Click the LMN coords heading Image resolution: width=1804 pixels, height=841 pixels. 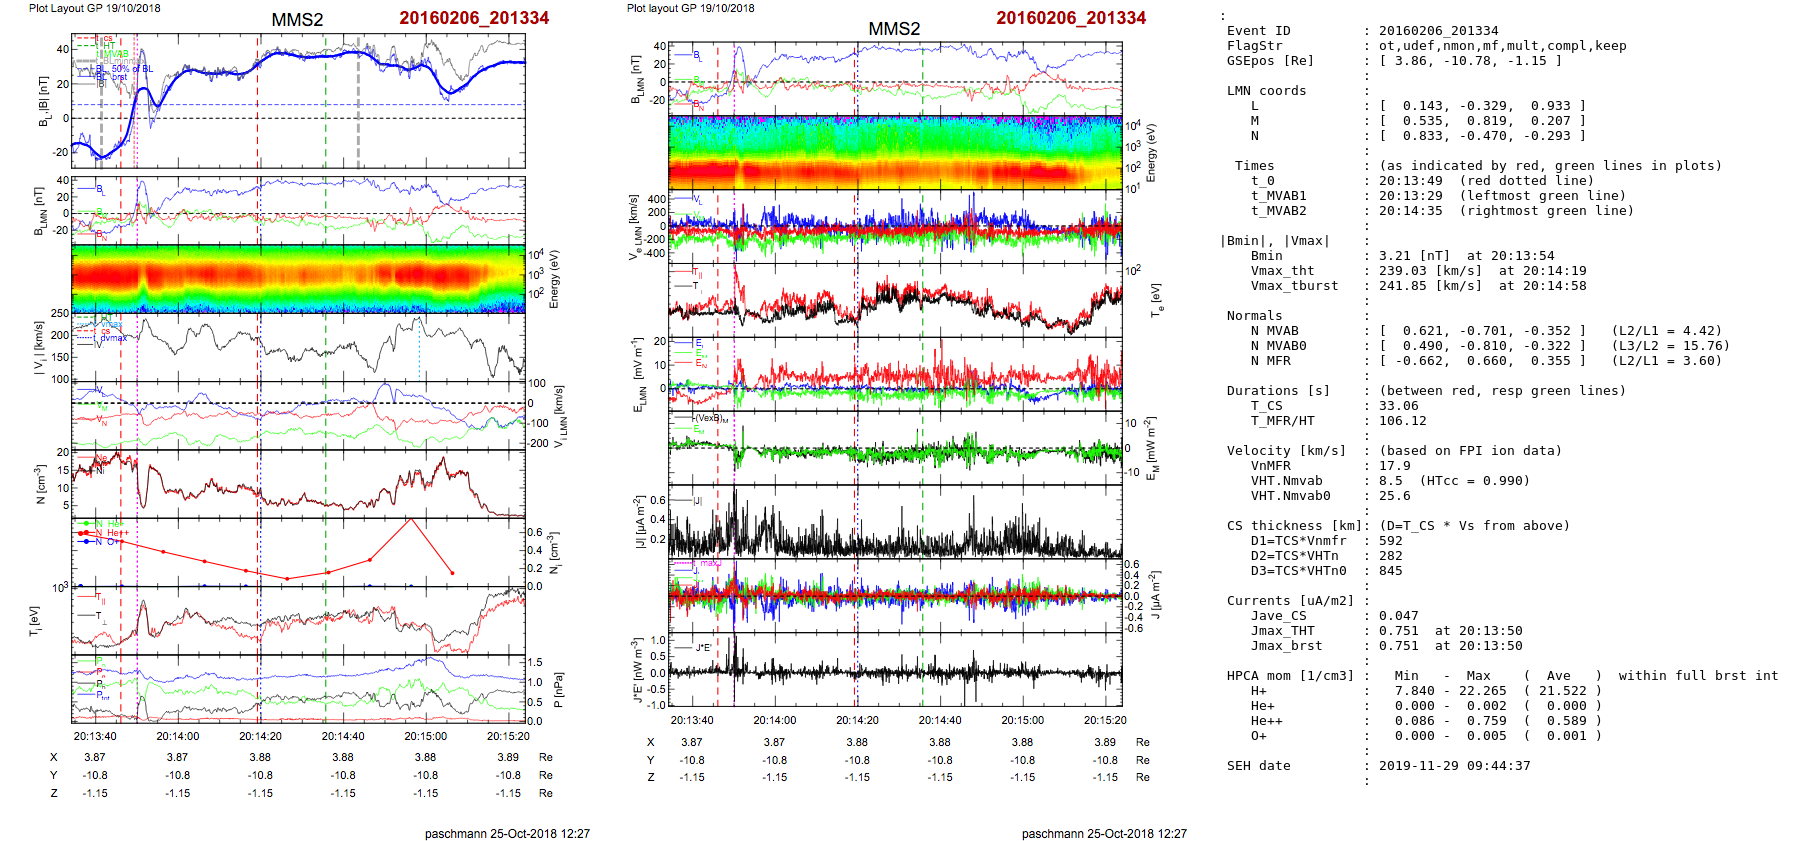pyautogui.click(x=1266, y=91)
